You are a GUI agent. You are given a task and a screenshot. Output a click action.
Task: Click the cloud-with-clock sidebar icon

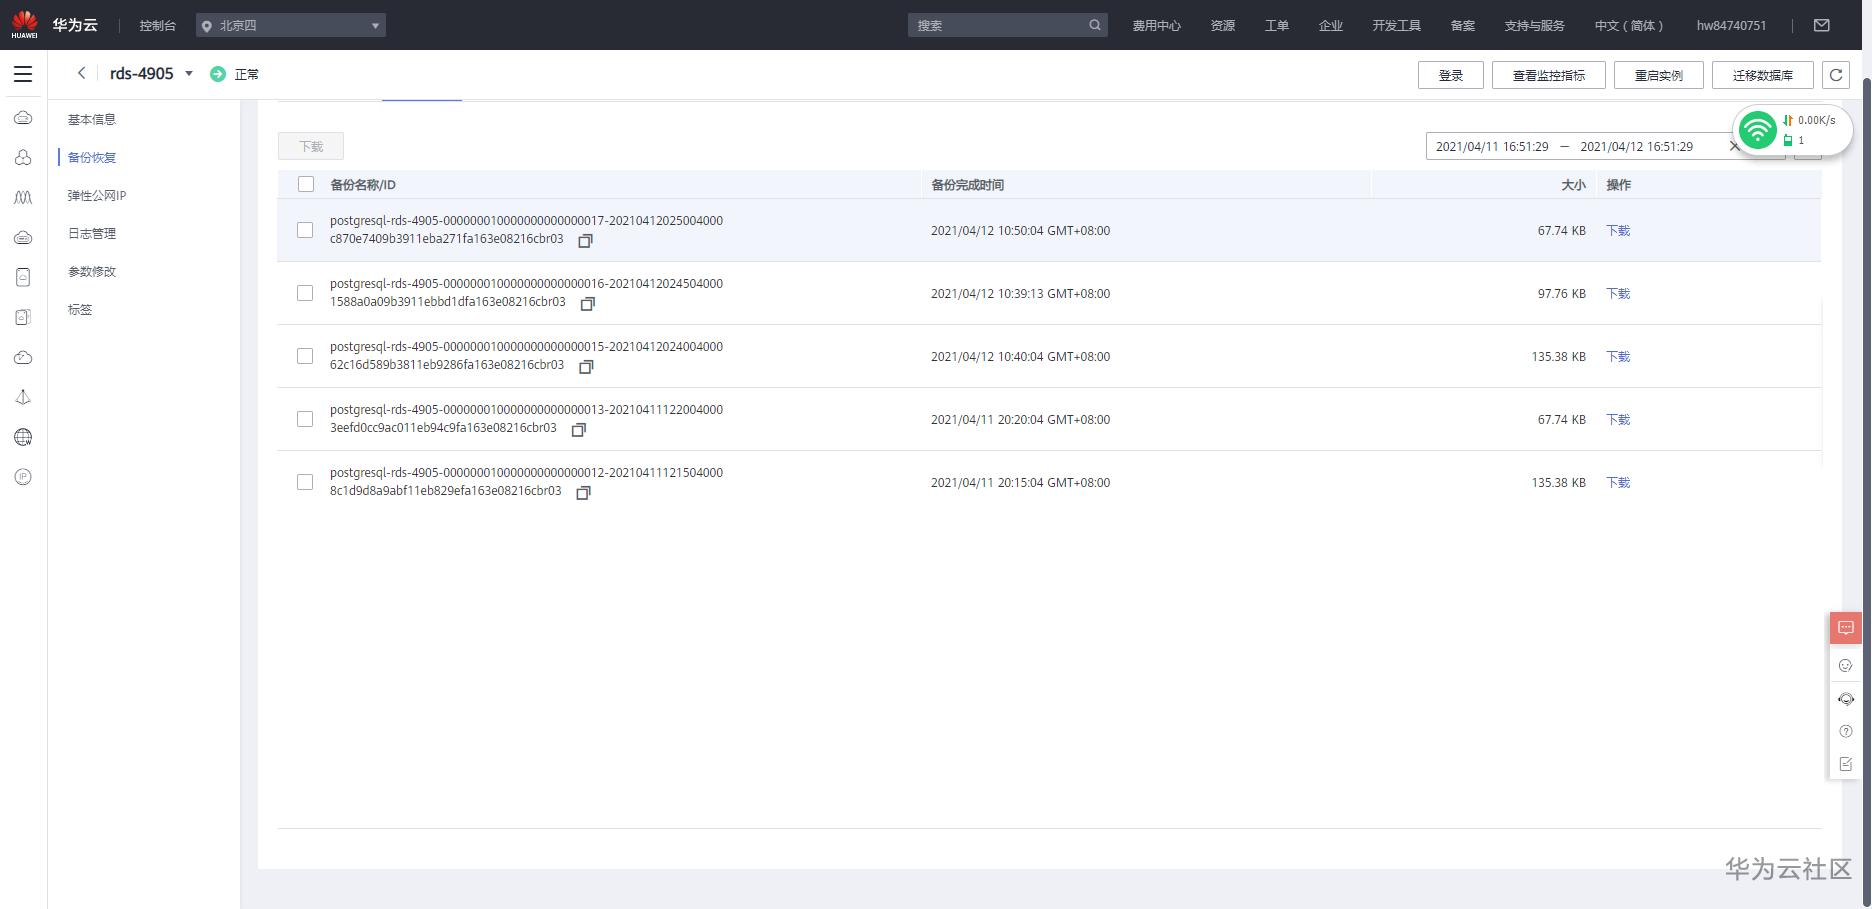[x=23, y=357]
